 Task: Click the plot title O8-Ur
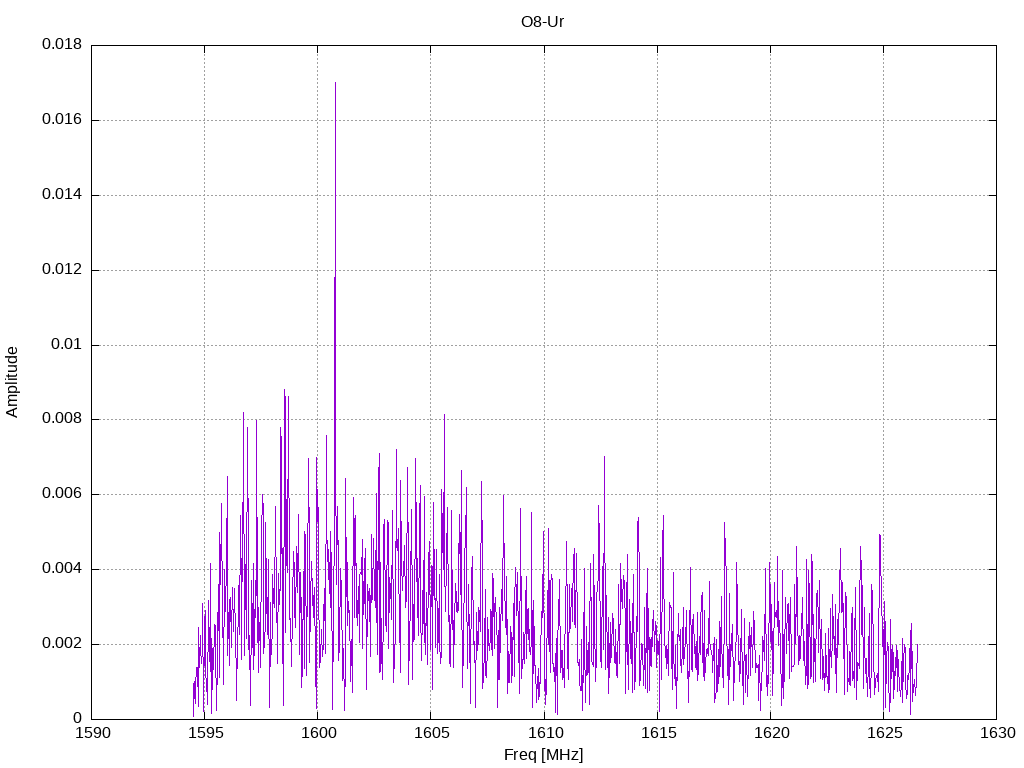(x=542, y=22)
